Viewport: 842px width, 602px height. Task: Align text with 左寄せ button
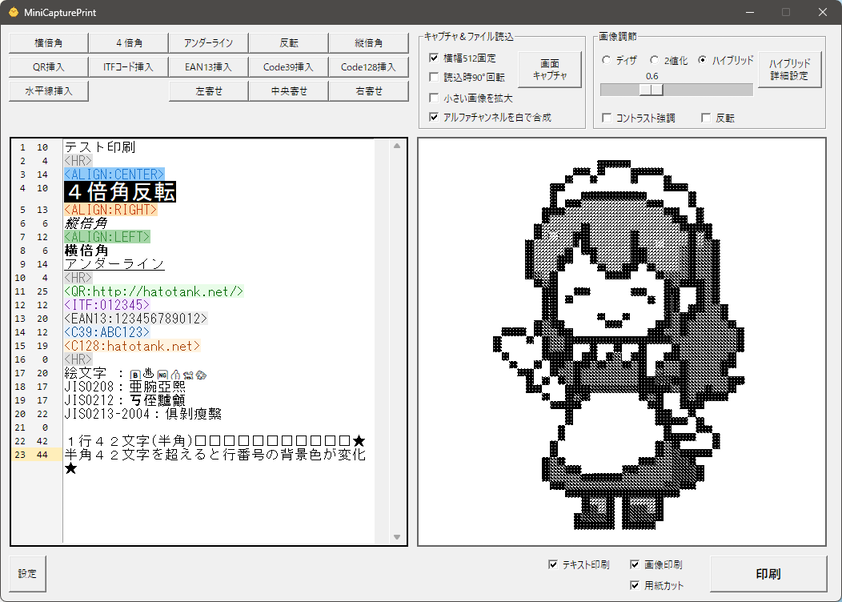(208, 91)
